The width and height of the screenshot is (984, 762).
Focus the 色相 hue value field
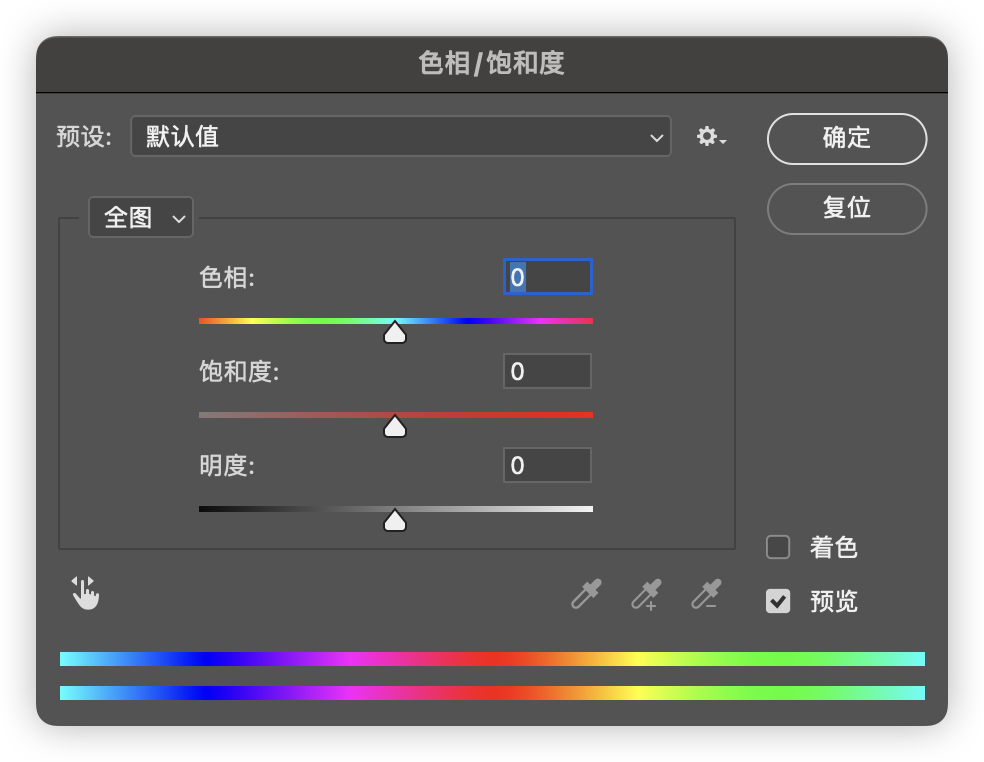click(548, 277)
